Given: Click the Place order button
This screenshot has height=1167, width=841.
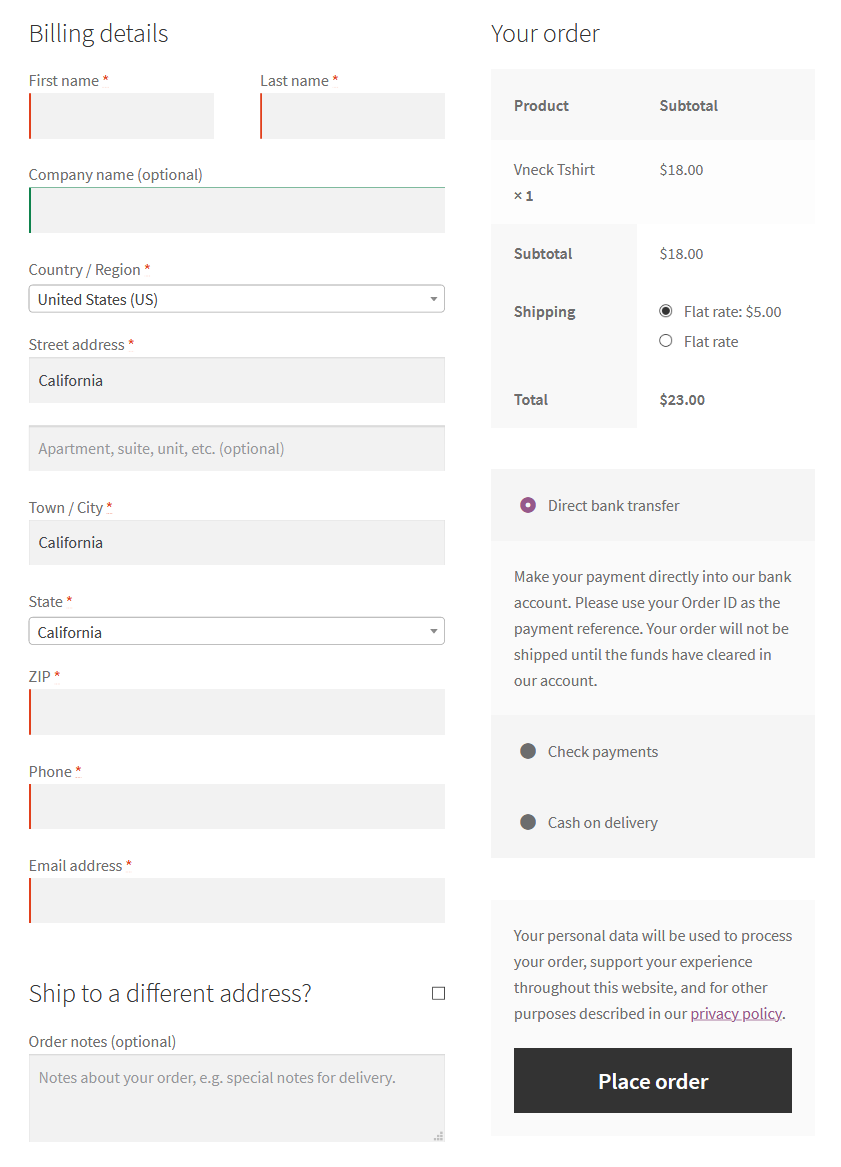Looking at the screenshot, I should tap(652, 1081).
